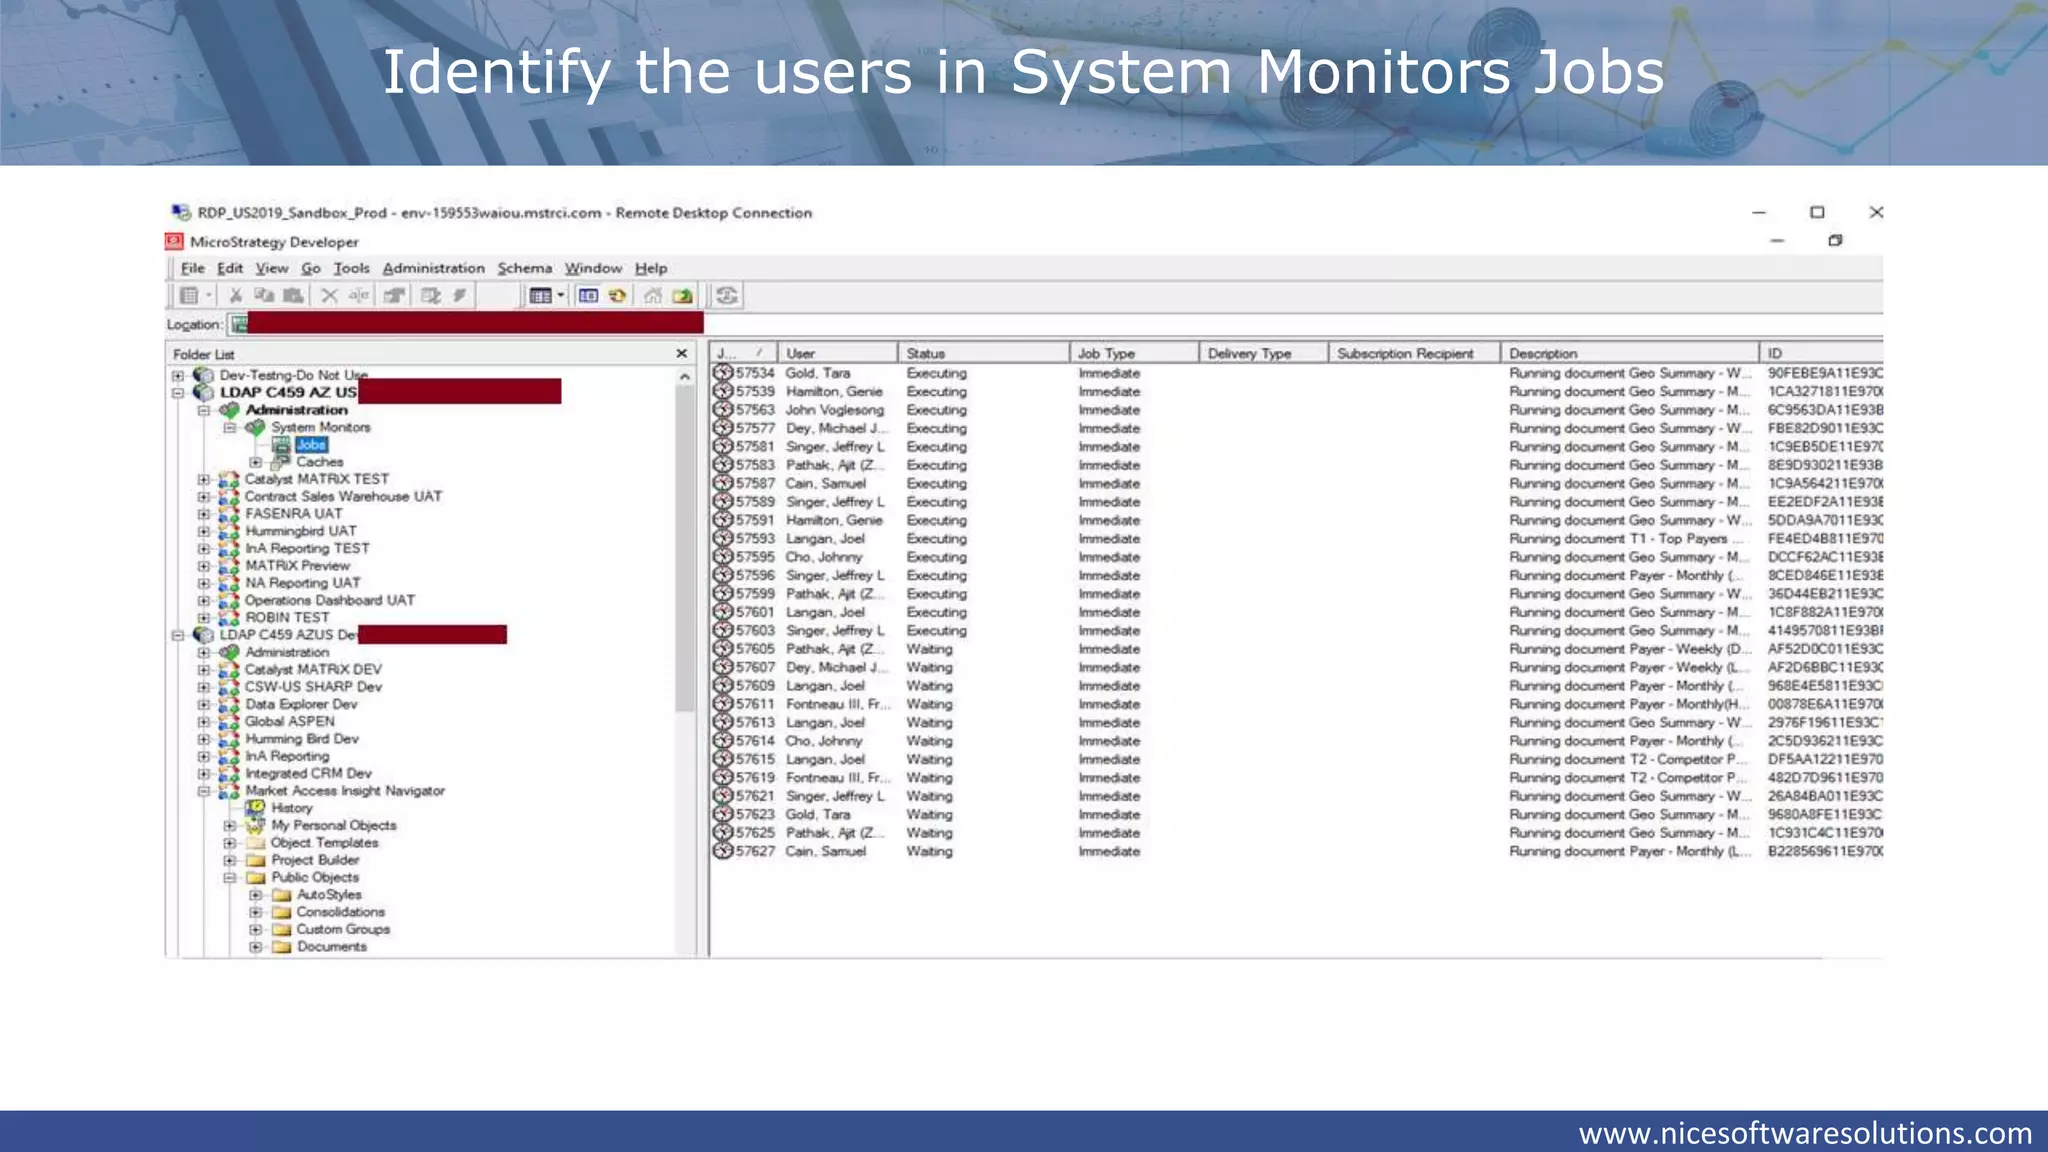Open the View mode dropdown arrow
The height and width of the screenshot is (1152, 2048).
point(561,295)
